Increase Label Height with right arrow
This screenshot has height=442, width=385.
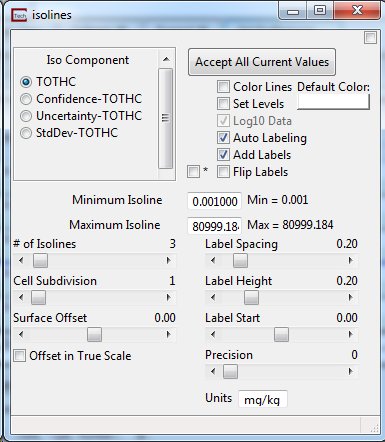(x=350, y=297)
